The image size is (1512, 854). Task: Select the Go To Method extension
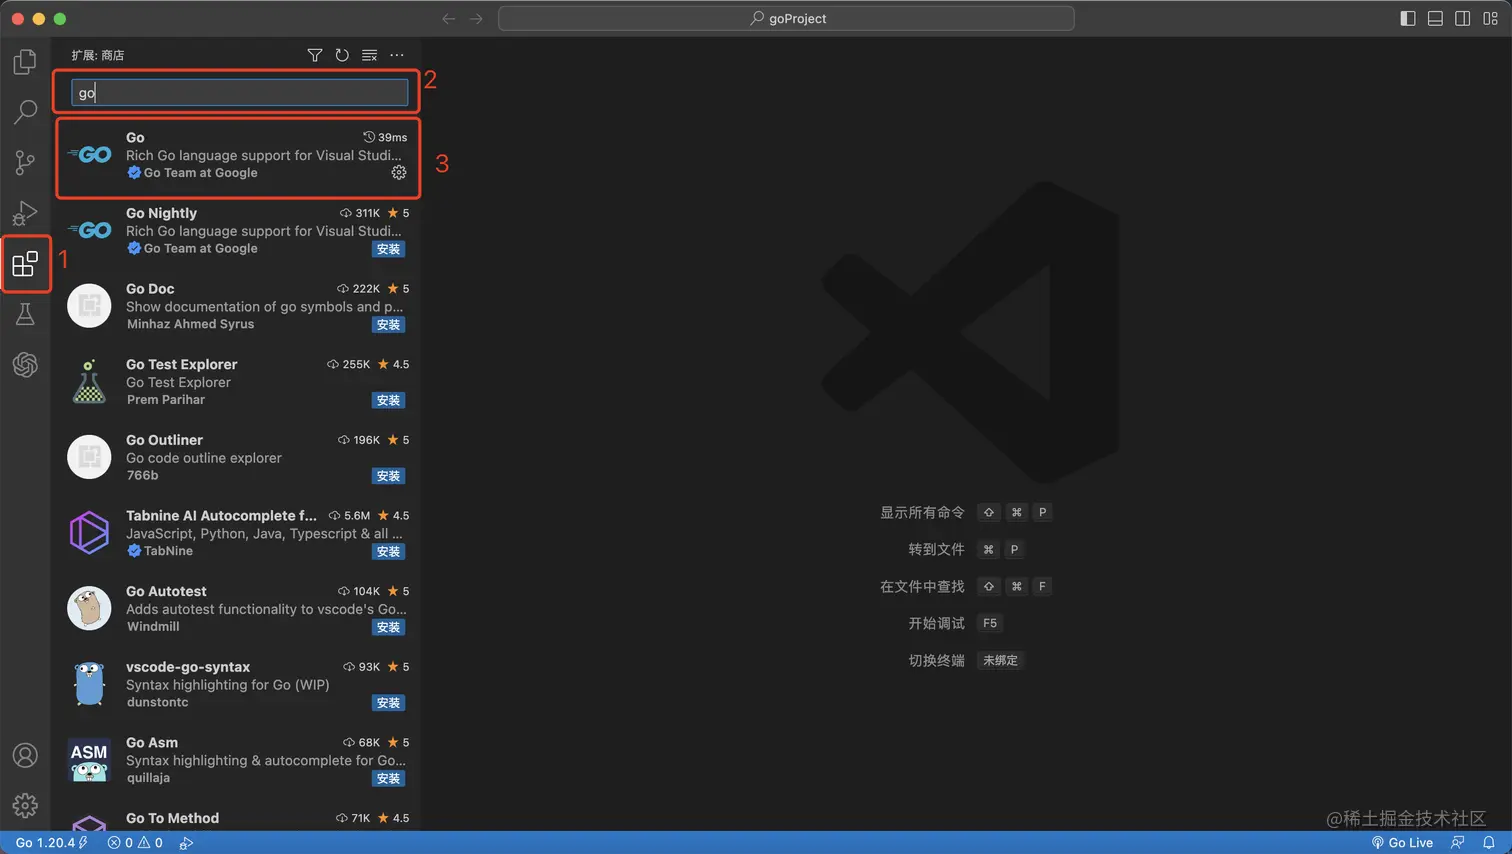238,820
